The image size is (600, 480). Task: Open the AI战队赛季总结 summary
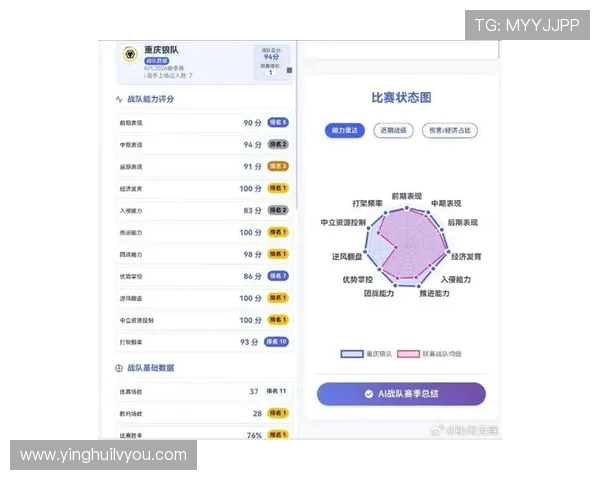point(401,394)
